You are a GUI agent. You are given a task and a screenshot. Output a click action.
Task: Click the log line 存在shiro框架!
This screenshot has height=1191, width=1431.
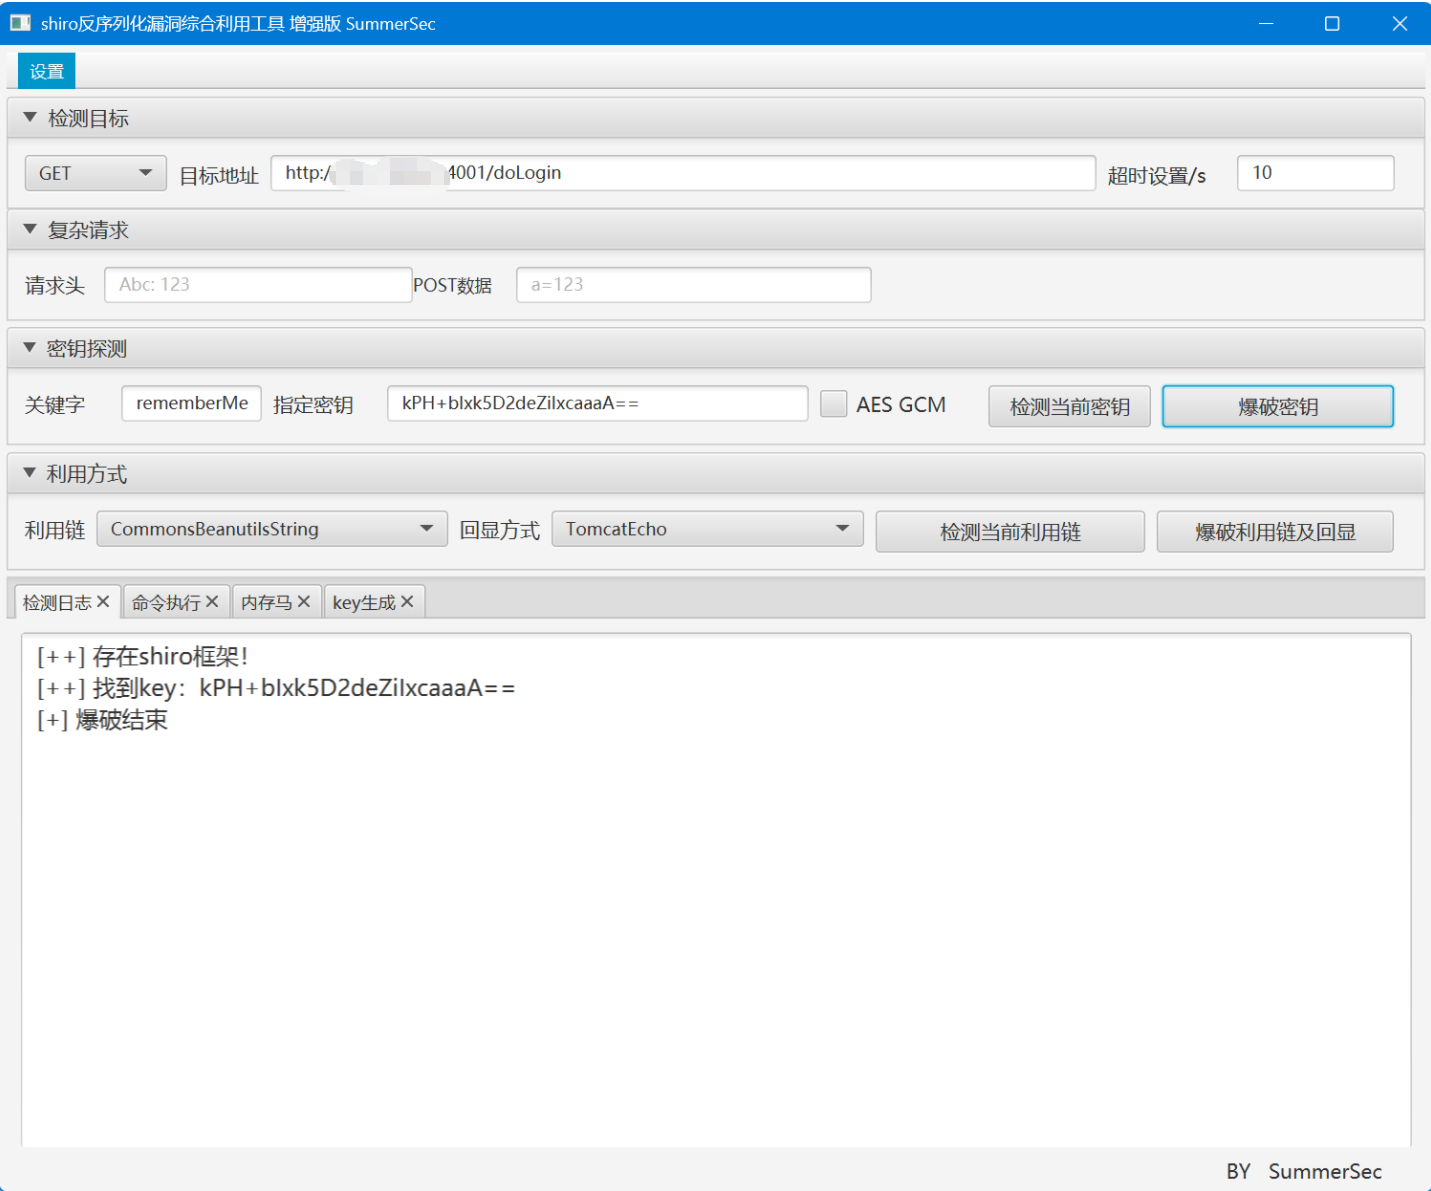tap(142, 656)
